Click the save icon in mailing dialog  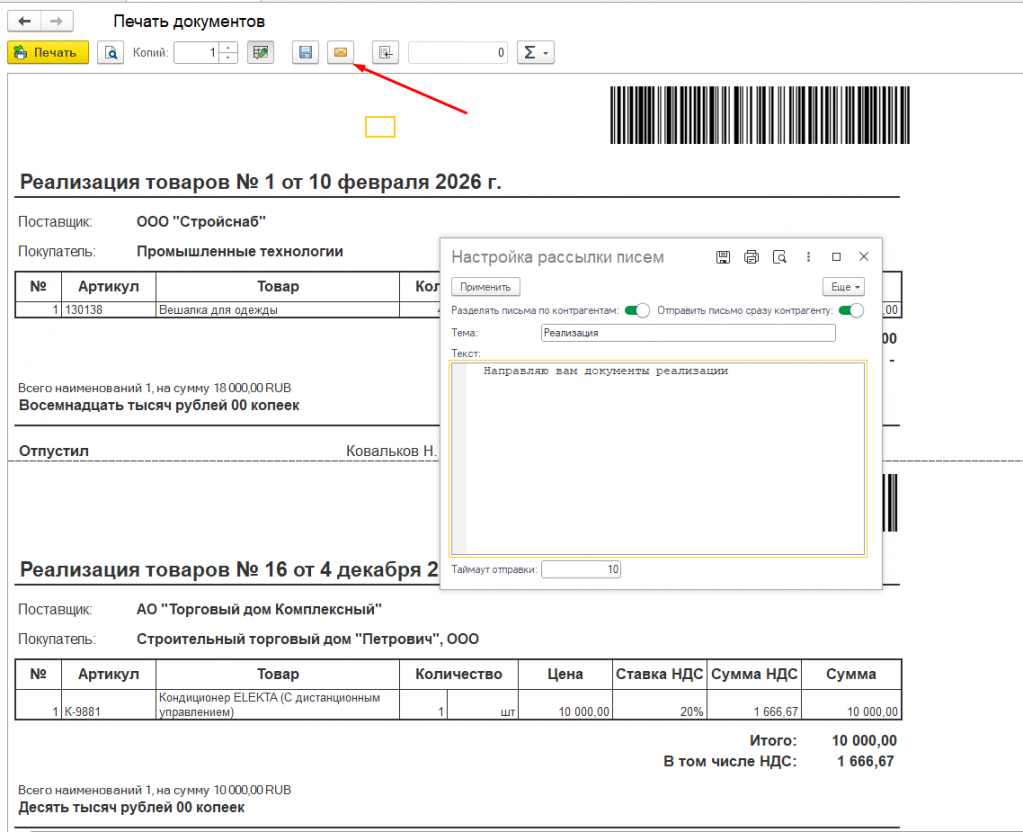click(723, 257)
